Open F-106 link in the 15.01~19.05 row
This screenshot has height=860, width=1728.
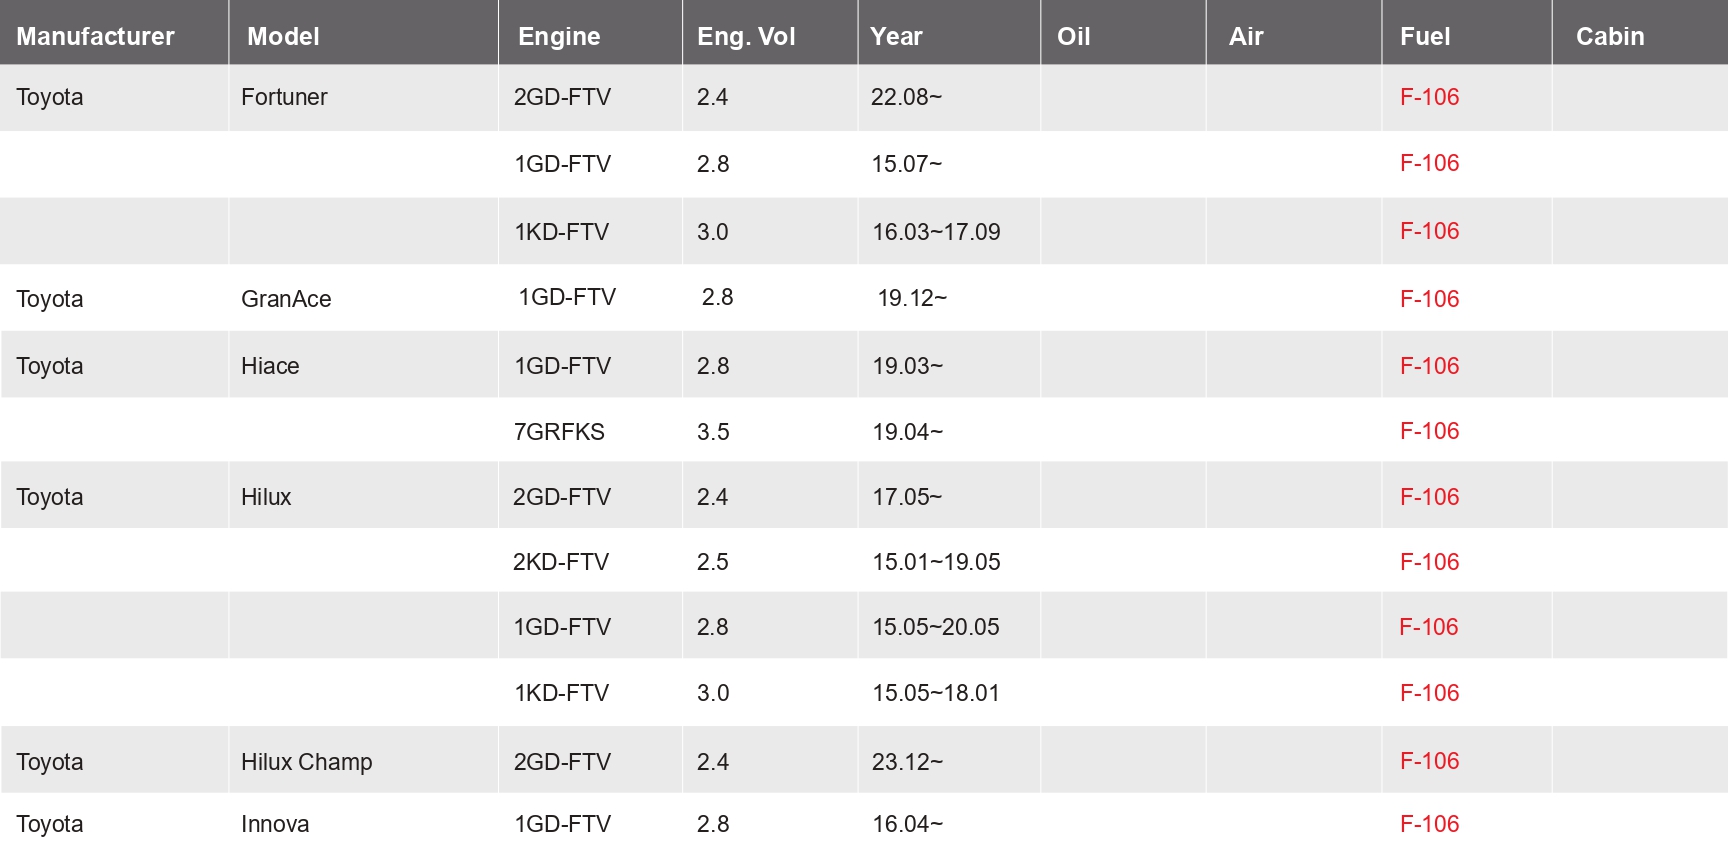[x=1429, y=562]
